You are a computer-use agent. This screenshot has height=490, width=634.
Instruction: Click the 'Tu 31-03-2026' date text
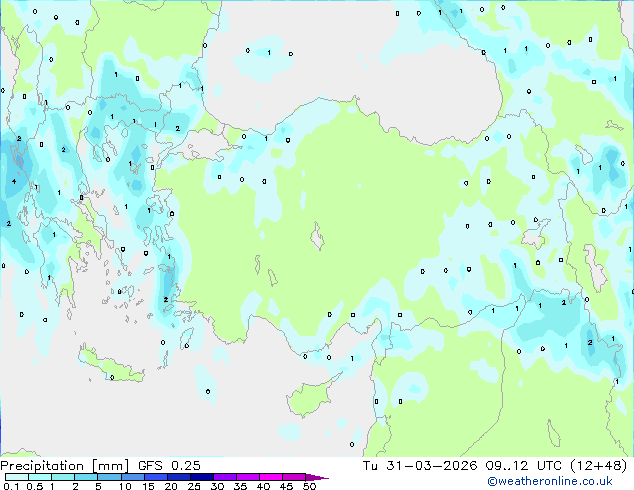click(x=420, y=465)
